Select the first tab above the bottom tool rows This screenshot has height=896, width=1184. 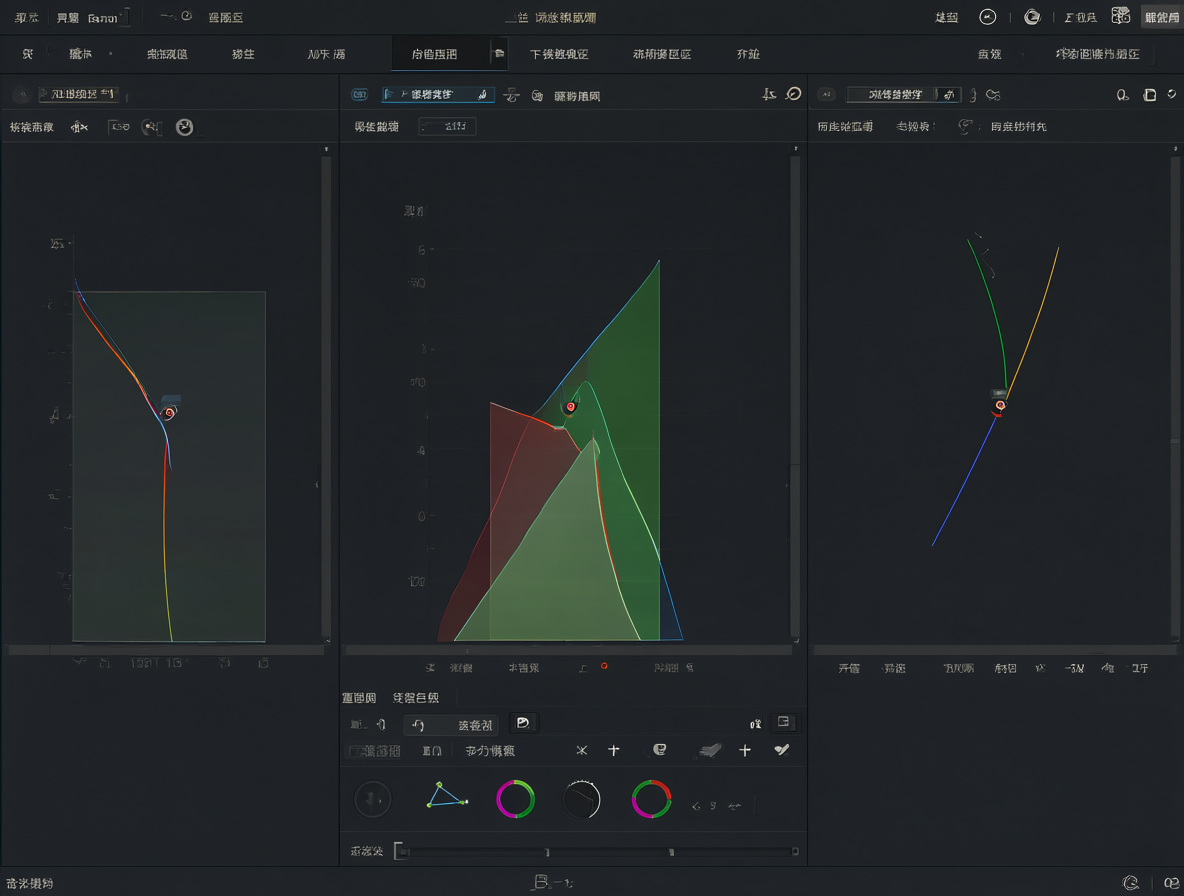click(x=359, y=697)
